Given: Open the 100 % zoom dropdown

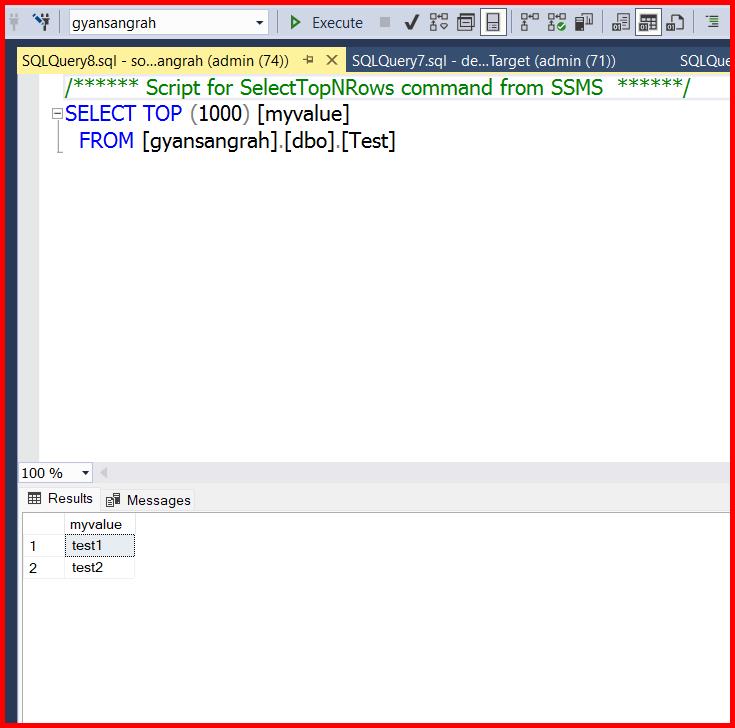Looking at the screenshot, I should 85,473.
